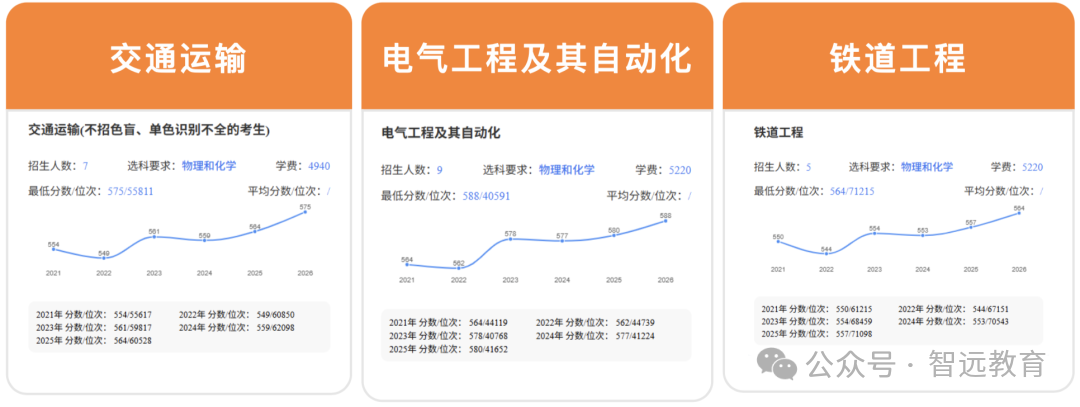Click the 2021 data point labeled 550
This screenshot has height=407, width=1080.
[778, 242]
